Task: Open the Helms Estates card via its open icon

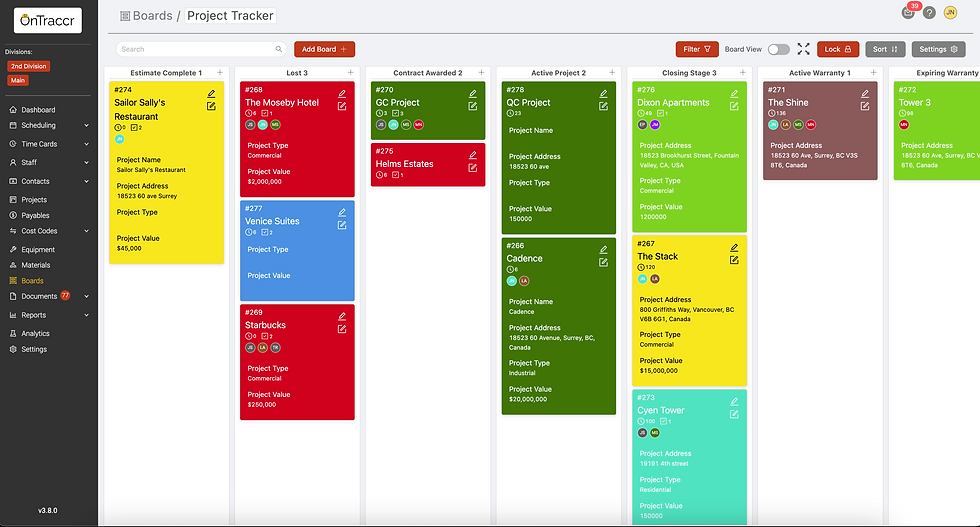Action: click(x=472, y=168)
